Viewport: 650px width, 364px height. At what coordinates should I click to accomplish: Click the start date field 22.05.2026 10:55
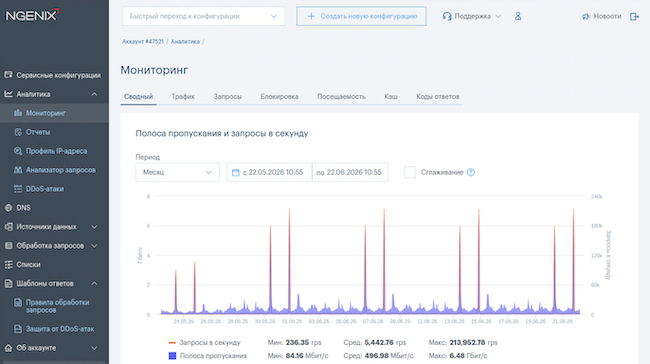[269, 172]
